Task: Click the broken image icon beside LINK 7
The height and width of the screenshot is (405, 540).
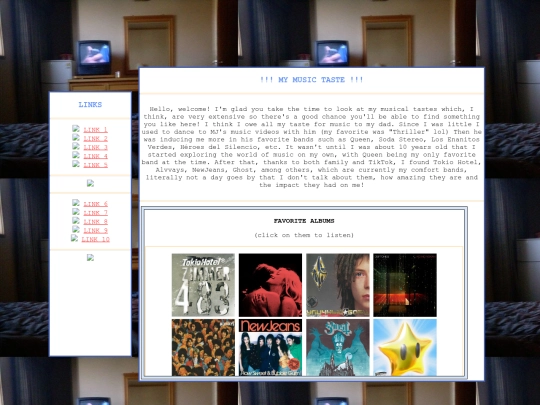Action: pos(76,212)
